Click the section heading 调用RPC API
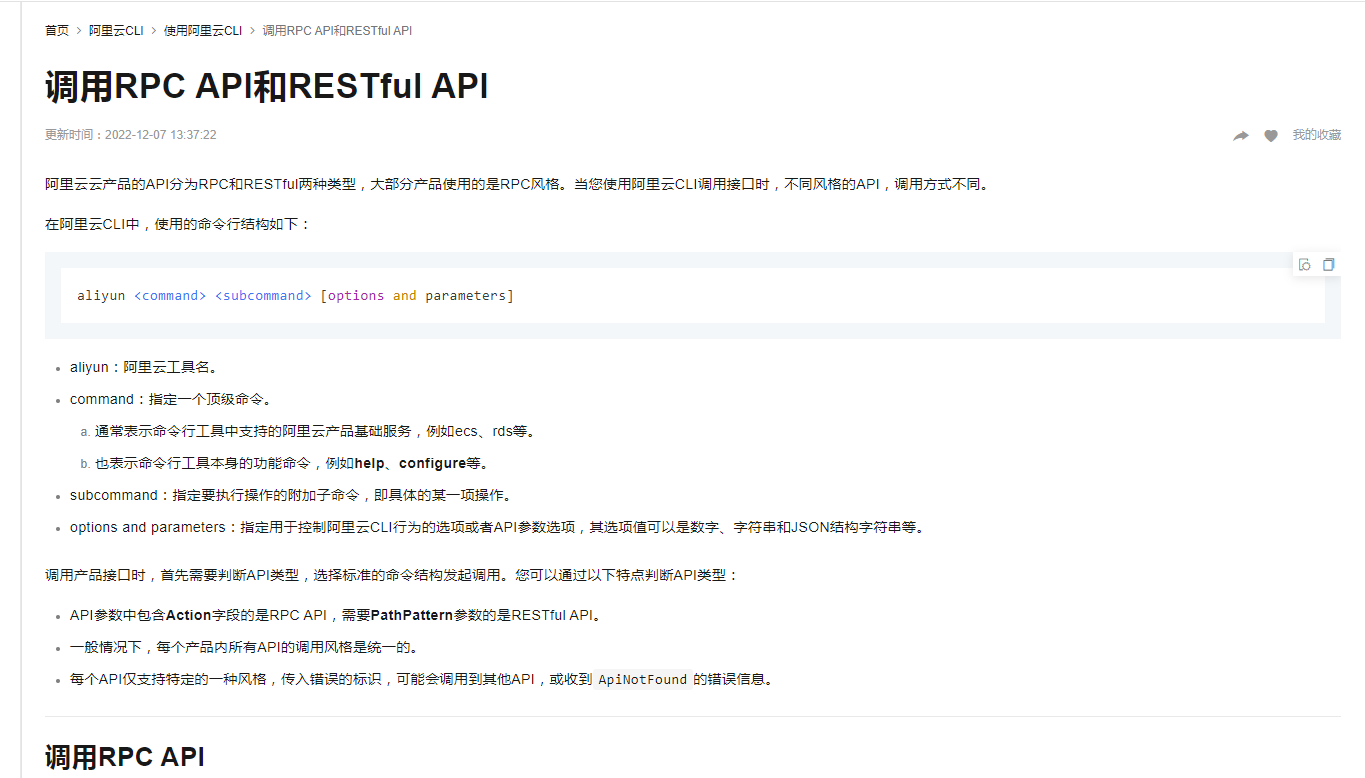Screen dimensions: 1365x778 (125, 757)
